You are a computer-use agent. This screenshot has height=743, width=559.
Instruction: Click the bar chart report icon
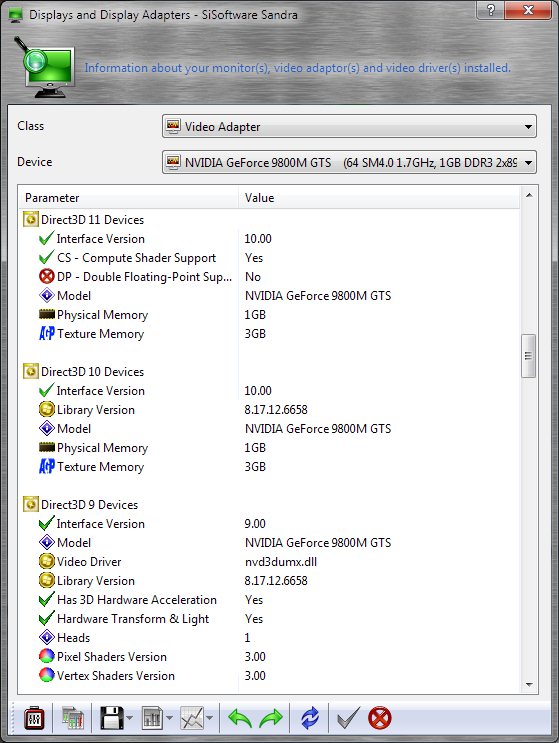click(x=152, y=718)
